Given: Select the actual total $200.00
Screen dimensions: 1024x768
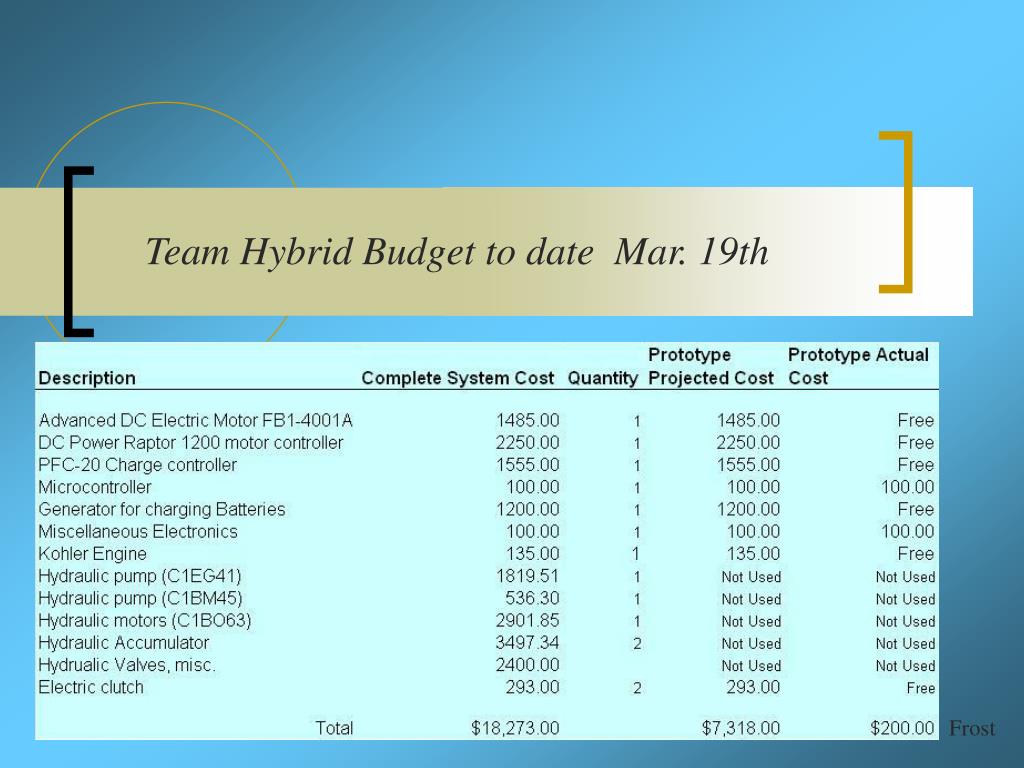Looking at the screenshot, I should pos(902,728).
